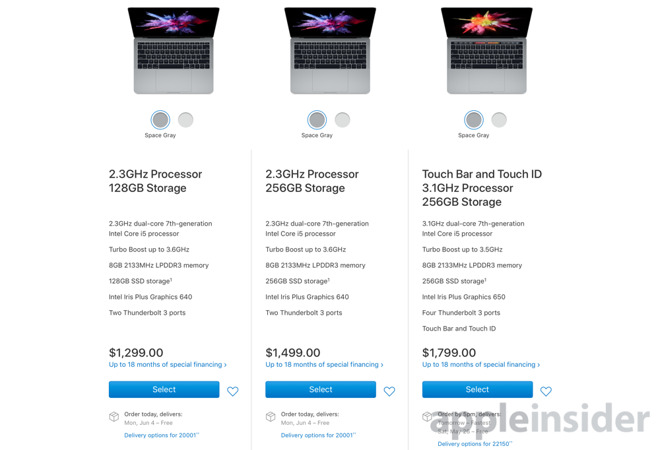Open delivery options for 22150 link
This screenshot has width=660, height=450.
475,443
